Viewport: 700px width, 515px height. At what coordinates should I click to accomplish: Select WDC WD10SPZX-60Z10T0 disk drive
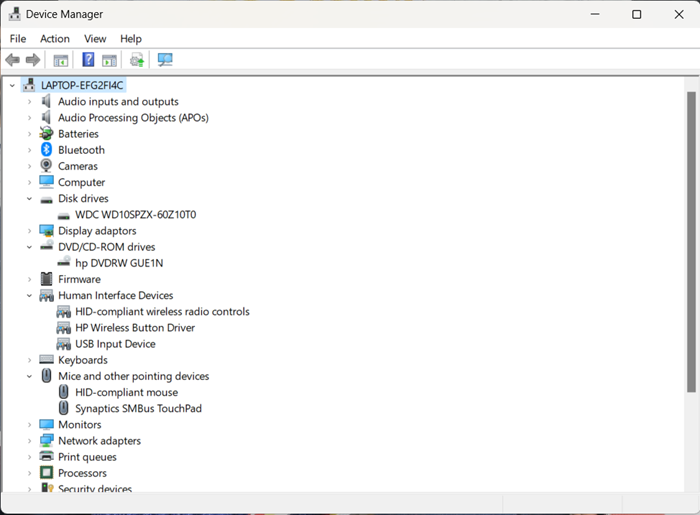tap(135, 215)
